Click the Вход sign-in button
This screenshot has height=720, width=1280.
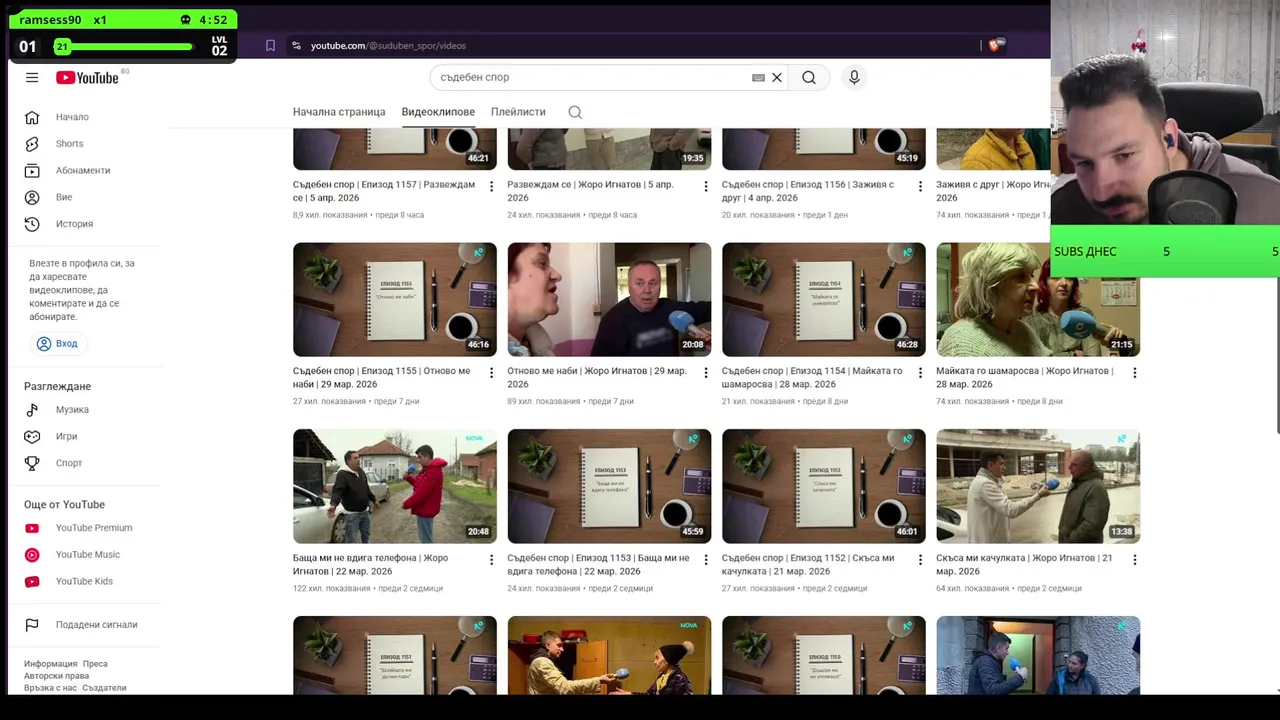57,343
